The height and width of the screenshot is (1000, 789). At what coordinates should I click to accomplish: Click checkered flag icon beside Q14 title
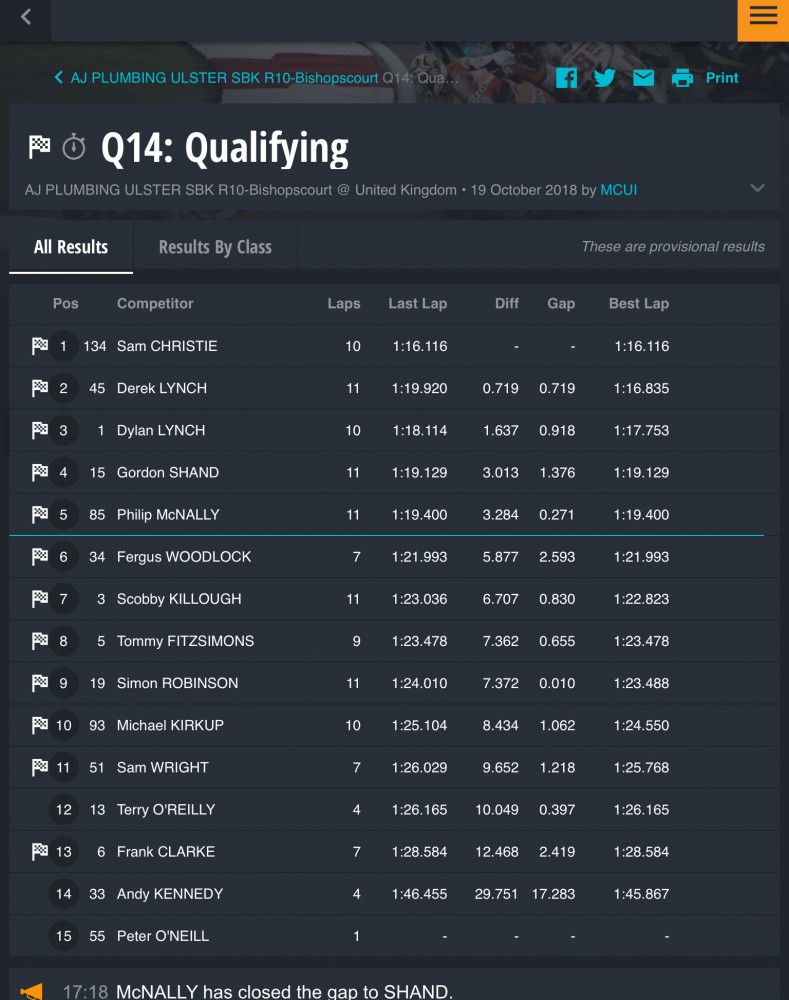coord(40,147)
